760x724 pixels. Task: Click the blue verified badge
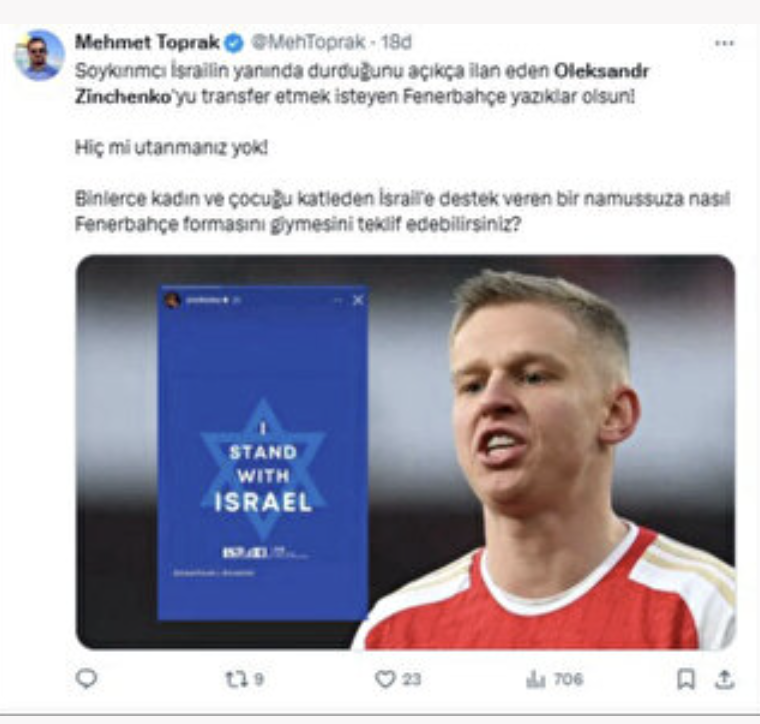coord(233,43)
